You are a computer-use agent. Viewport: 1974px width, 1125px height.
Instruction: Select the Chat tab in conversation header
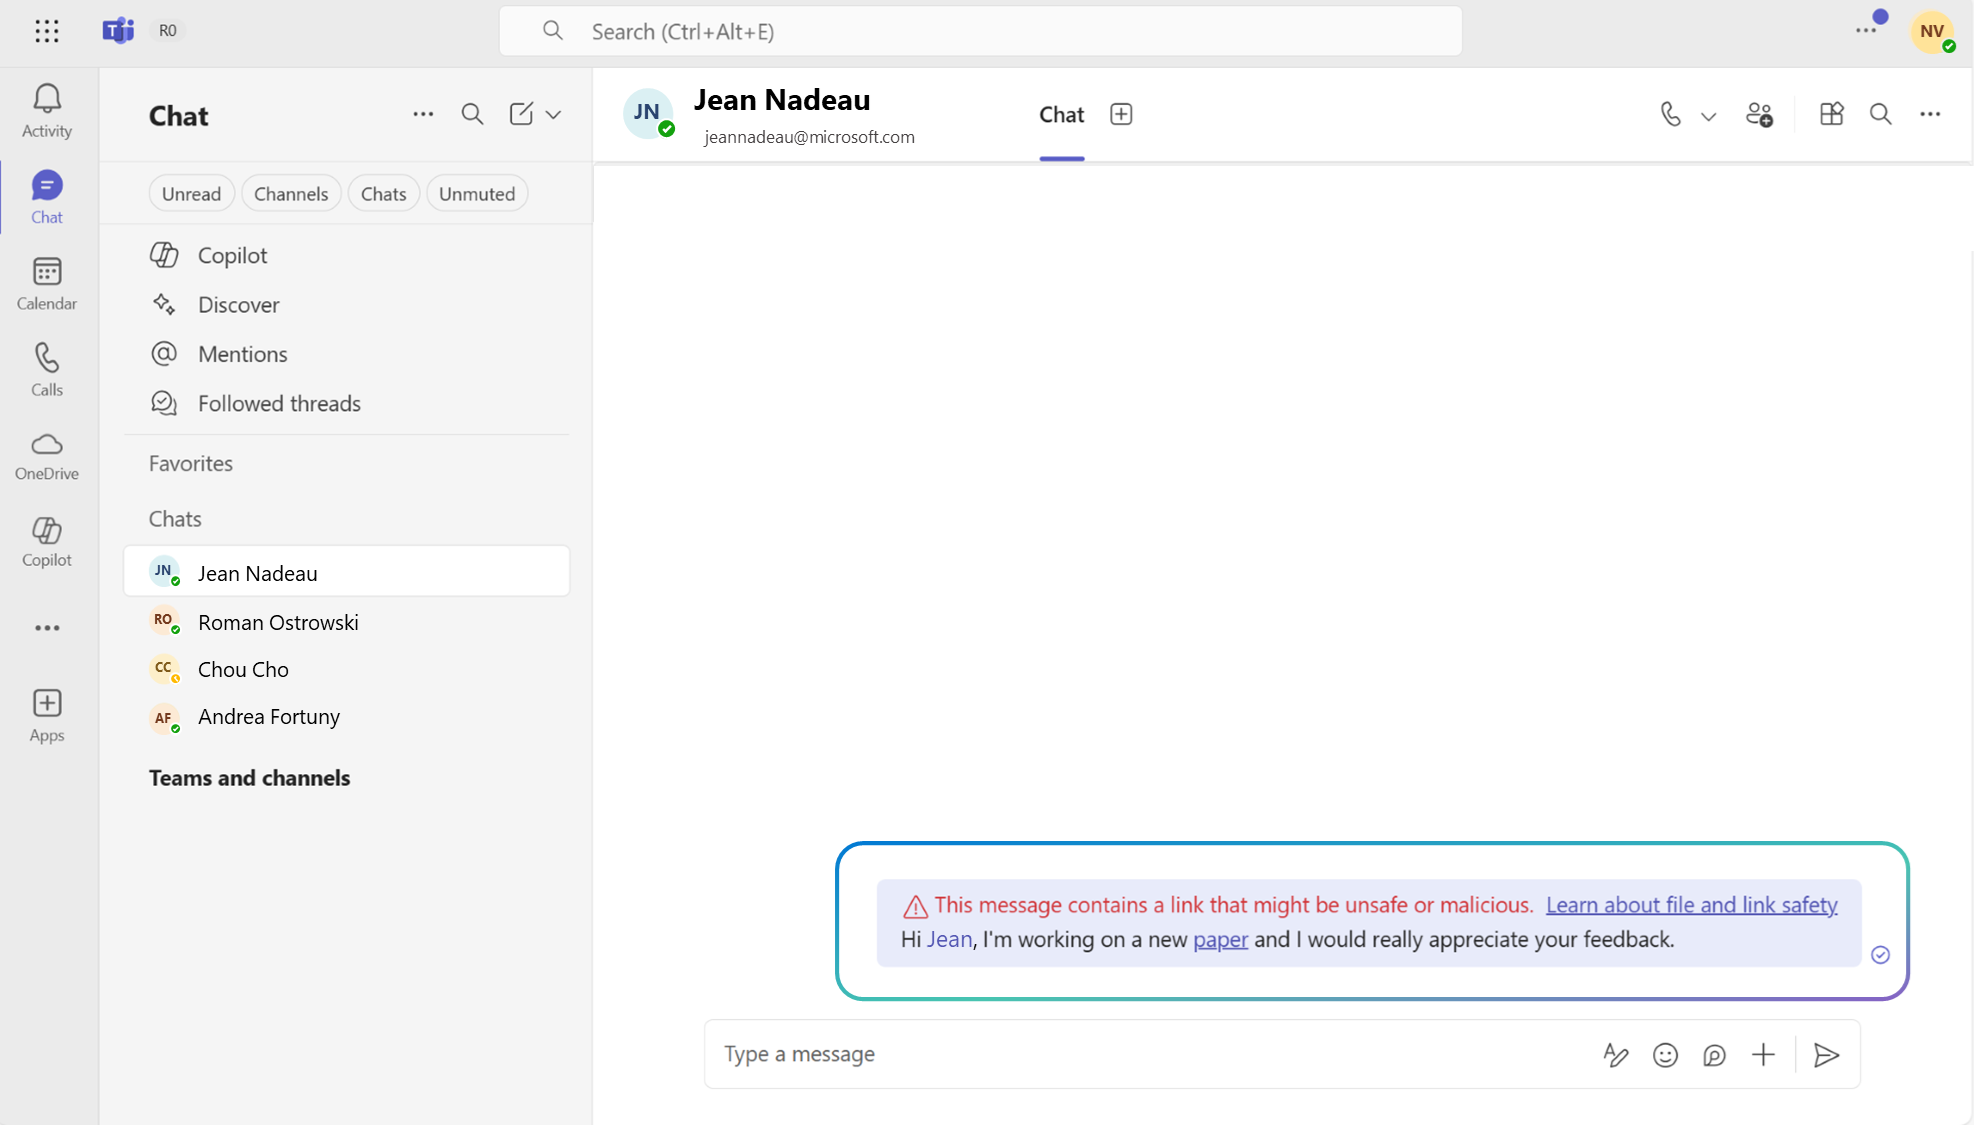point(1061,115)
